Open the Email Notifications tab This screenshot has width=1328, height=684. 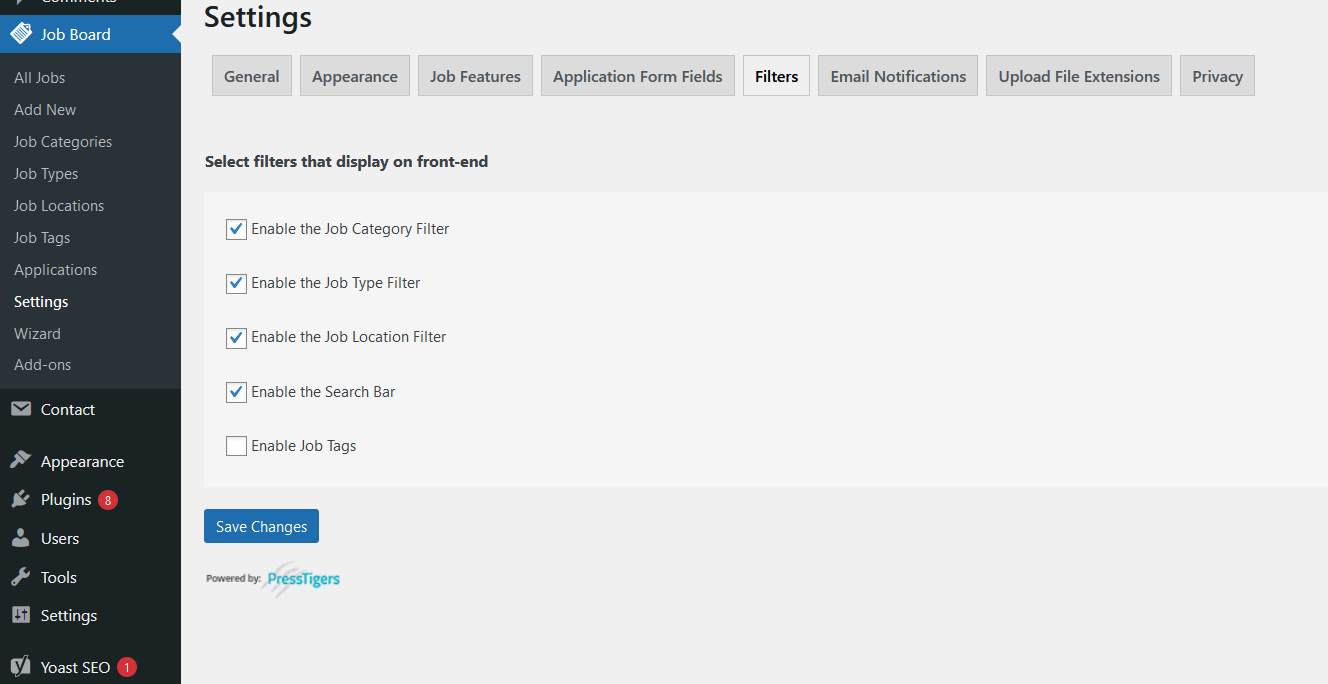(x=898, y=76)
